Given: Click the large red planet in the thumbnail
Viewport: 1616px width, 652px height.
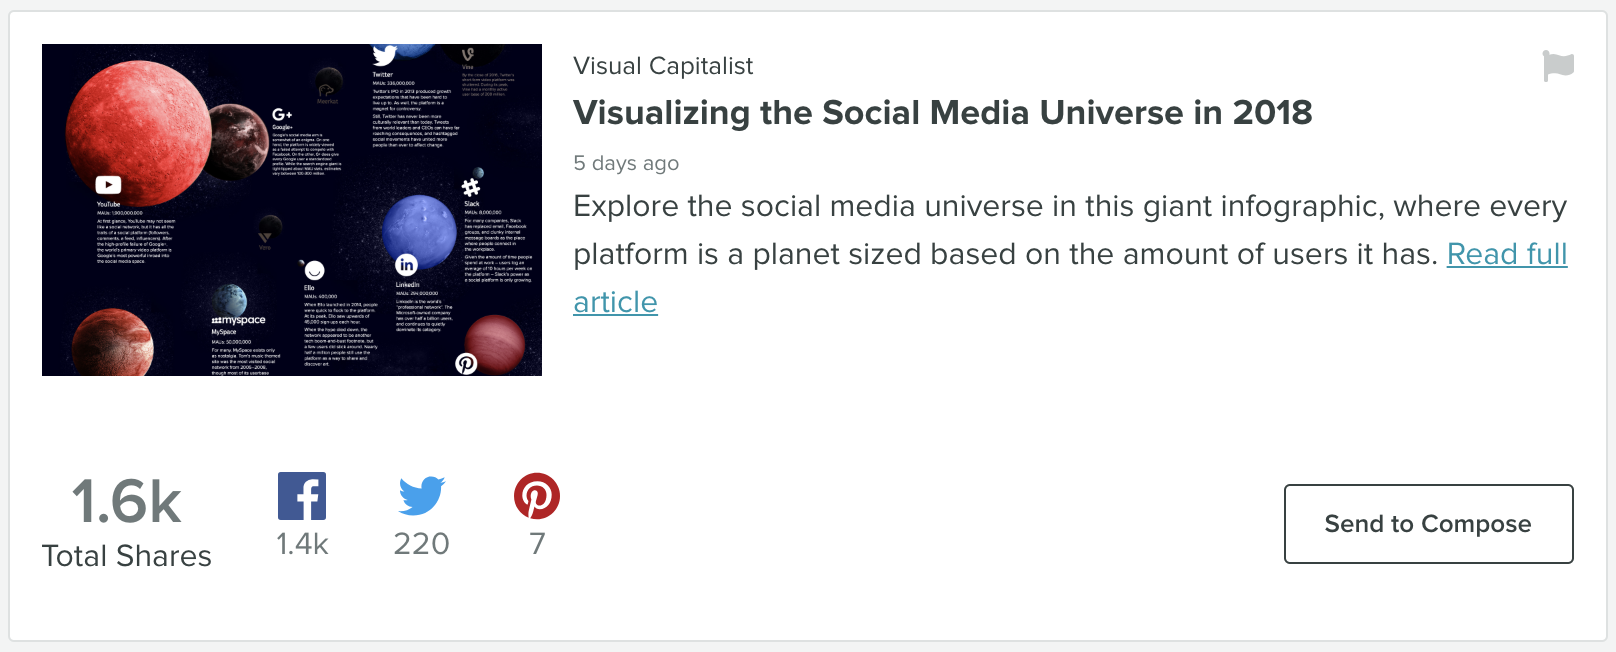Looking at the screenshot, I should (138, 133).
